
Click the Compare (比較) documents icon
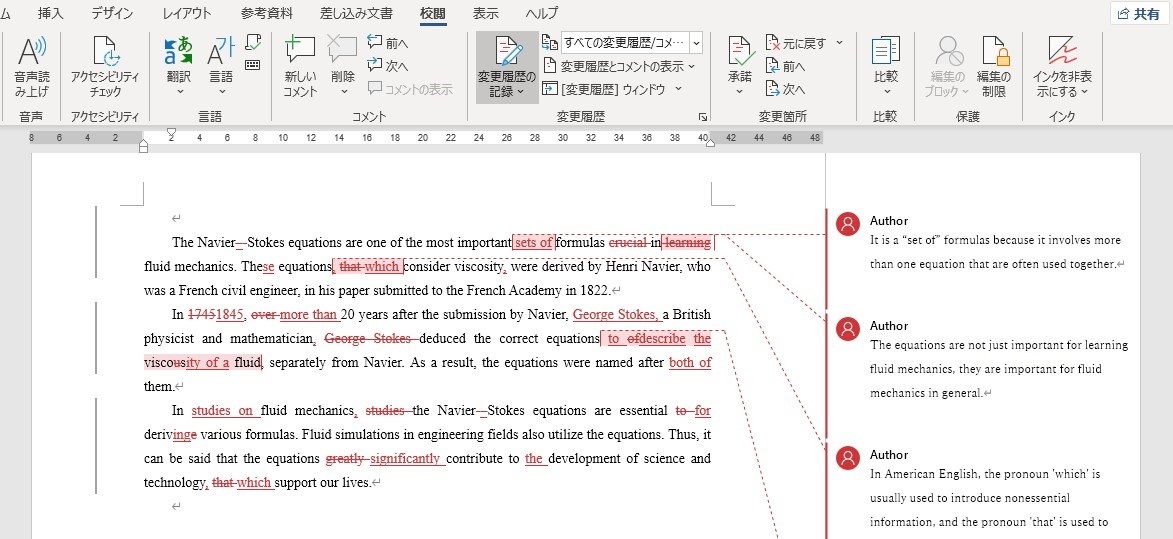(886, 52)
